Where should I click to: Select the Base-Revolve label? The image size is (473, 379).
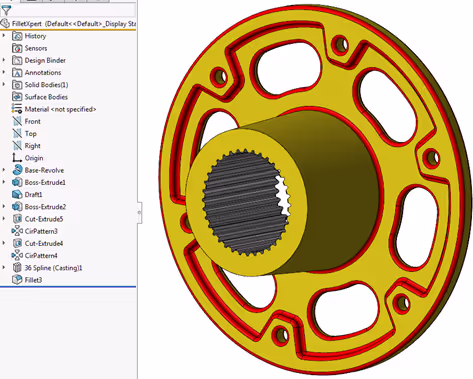44,170
